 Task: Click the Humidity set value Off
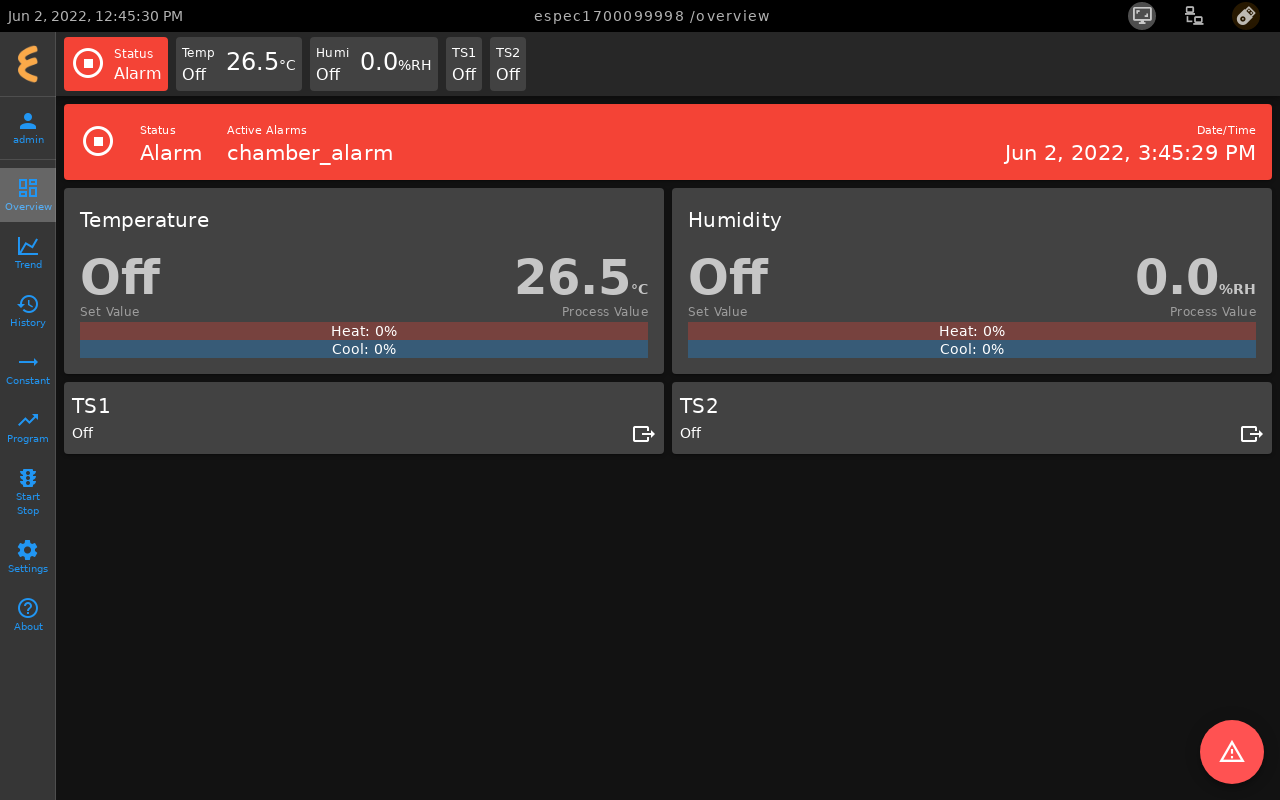pyautogui.click(x=728, y=278)
